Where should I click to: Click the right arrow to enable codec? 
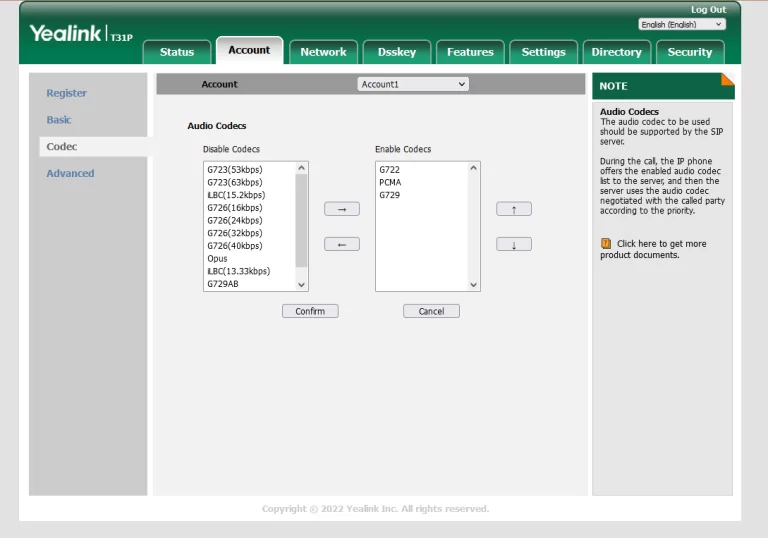(341, 209)
